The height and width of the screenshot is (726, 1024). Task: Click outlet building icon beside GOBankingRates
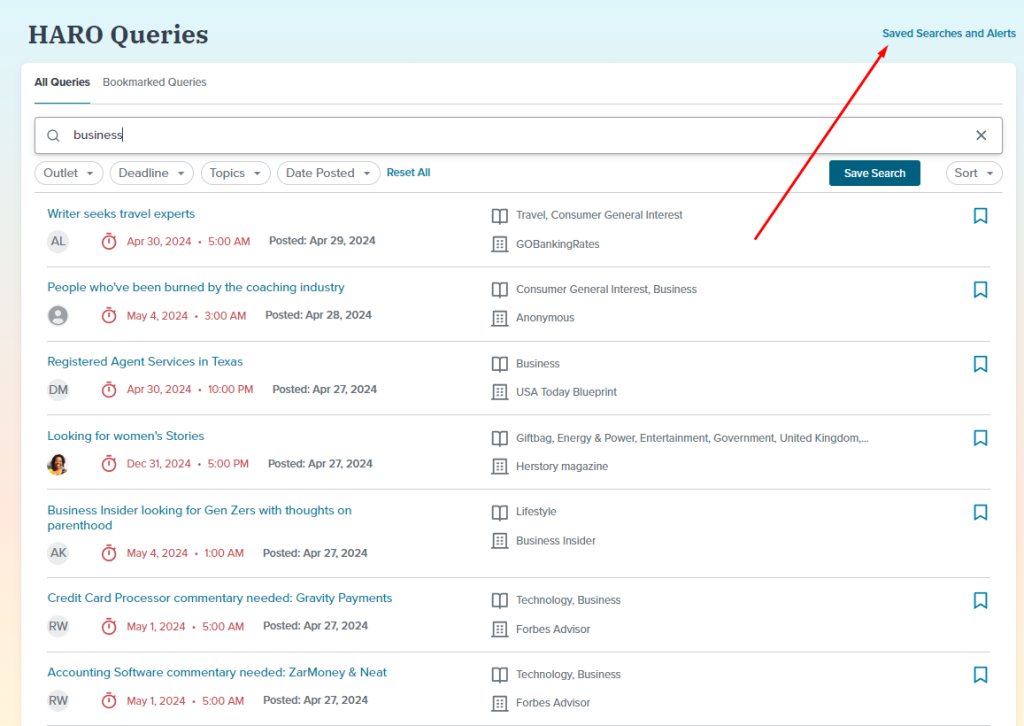point(500,244)
